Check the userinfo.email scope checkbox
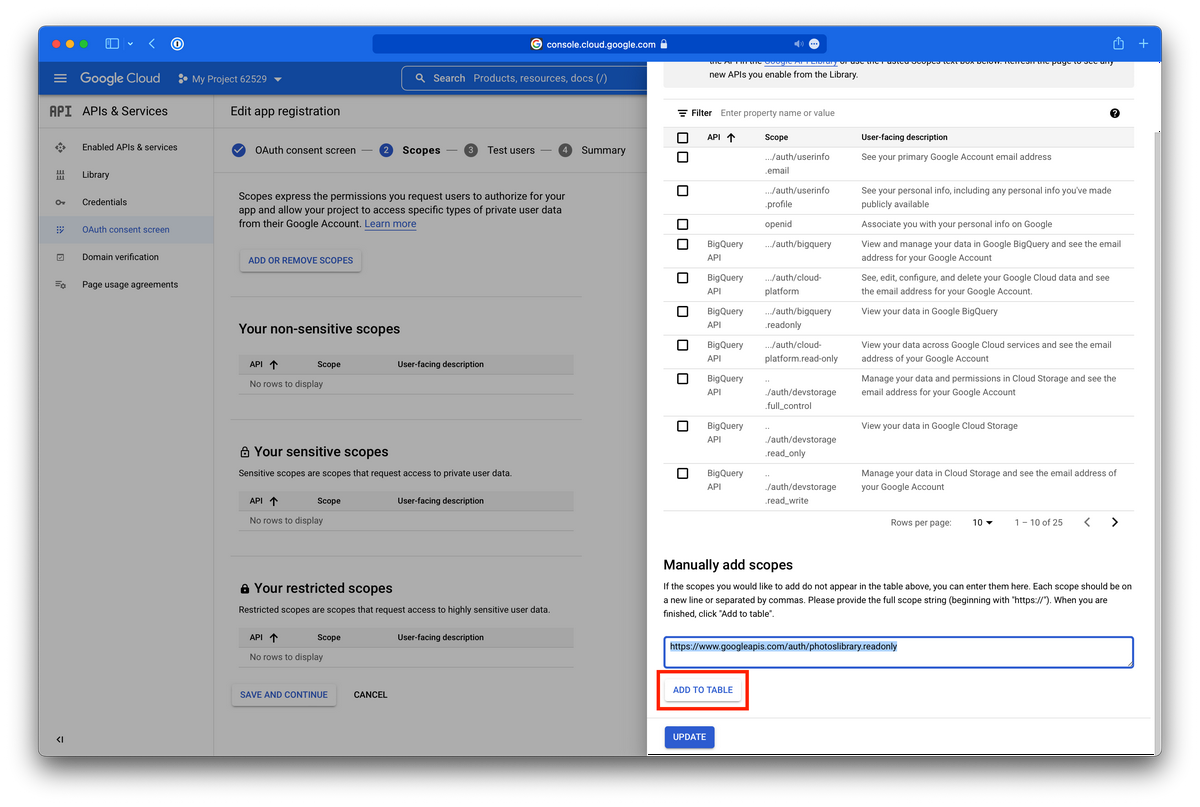Screen dimensions: 1200x807 pyautogui.click(x=683, y=157)
